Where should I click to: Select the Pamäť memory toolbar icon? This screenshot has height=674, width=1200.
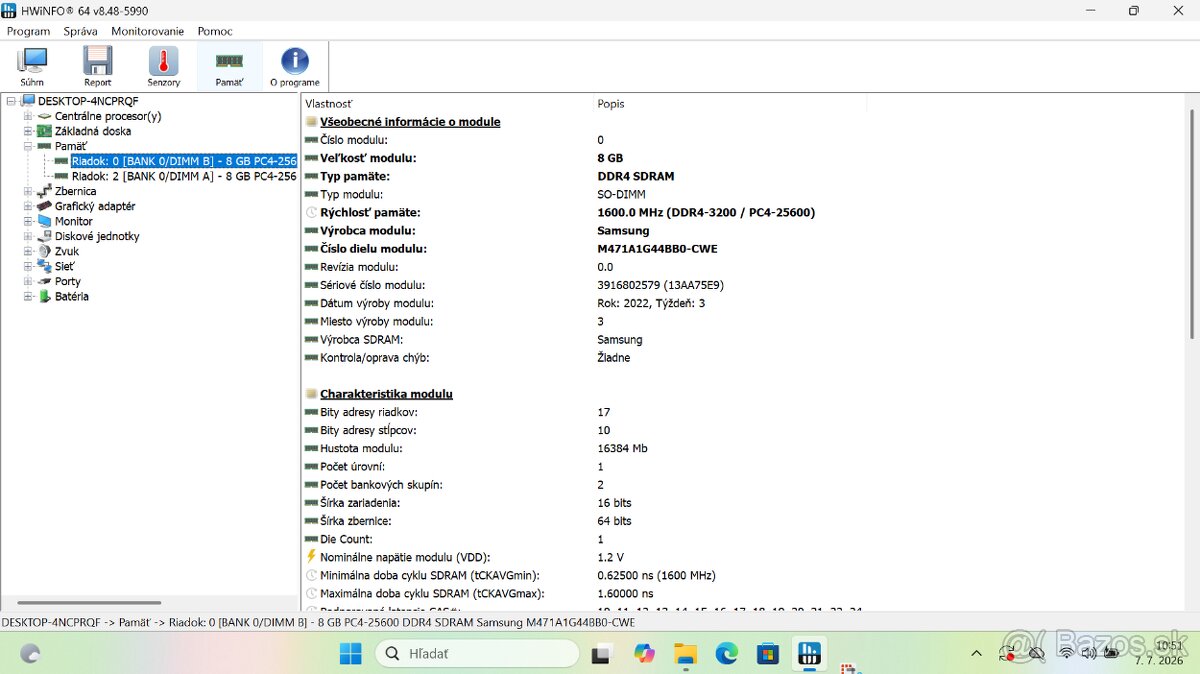229,66
